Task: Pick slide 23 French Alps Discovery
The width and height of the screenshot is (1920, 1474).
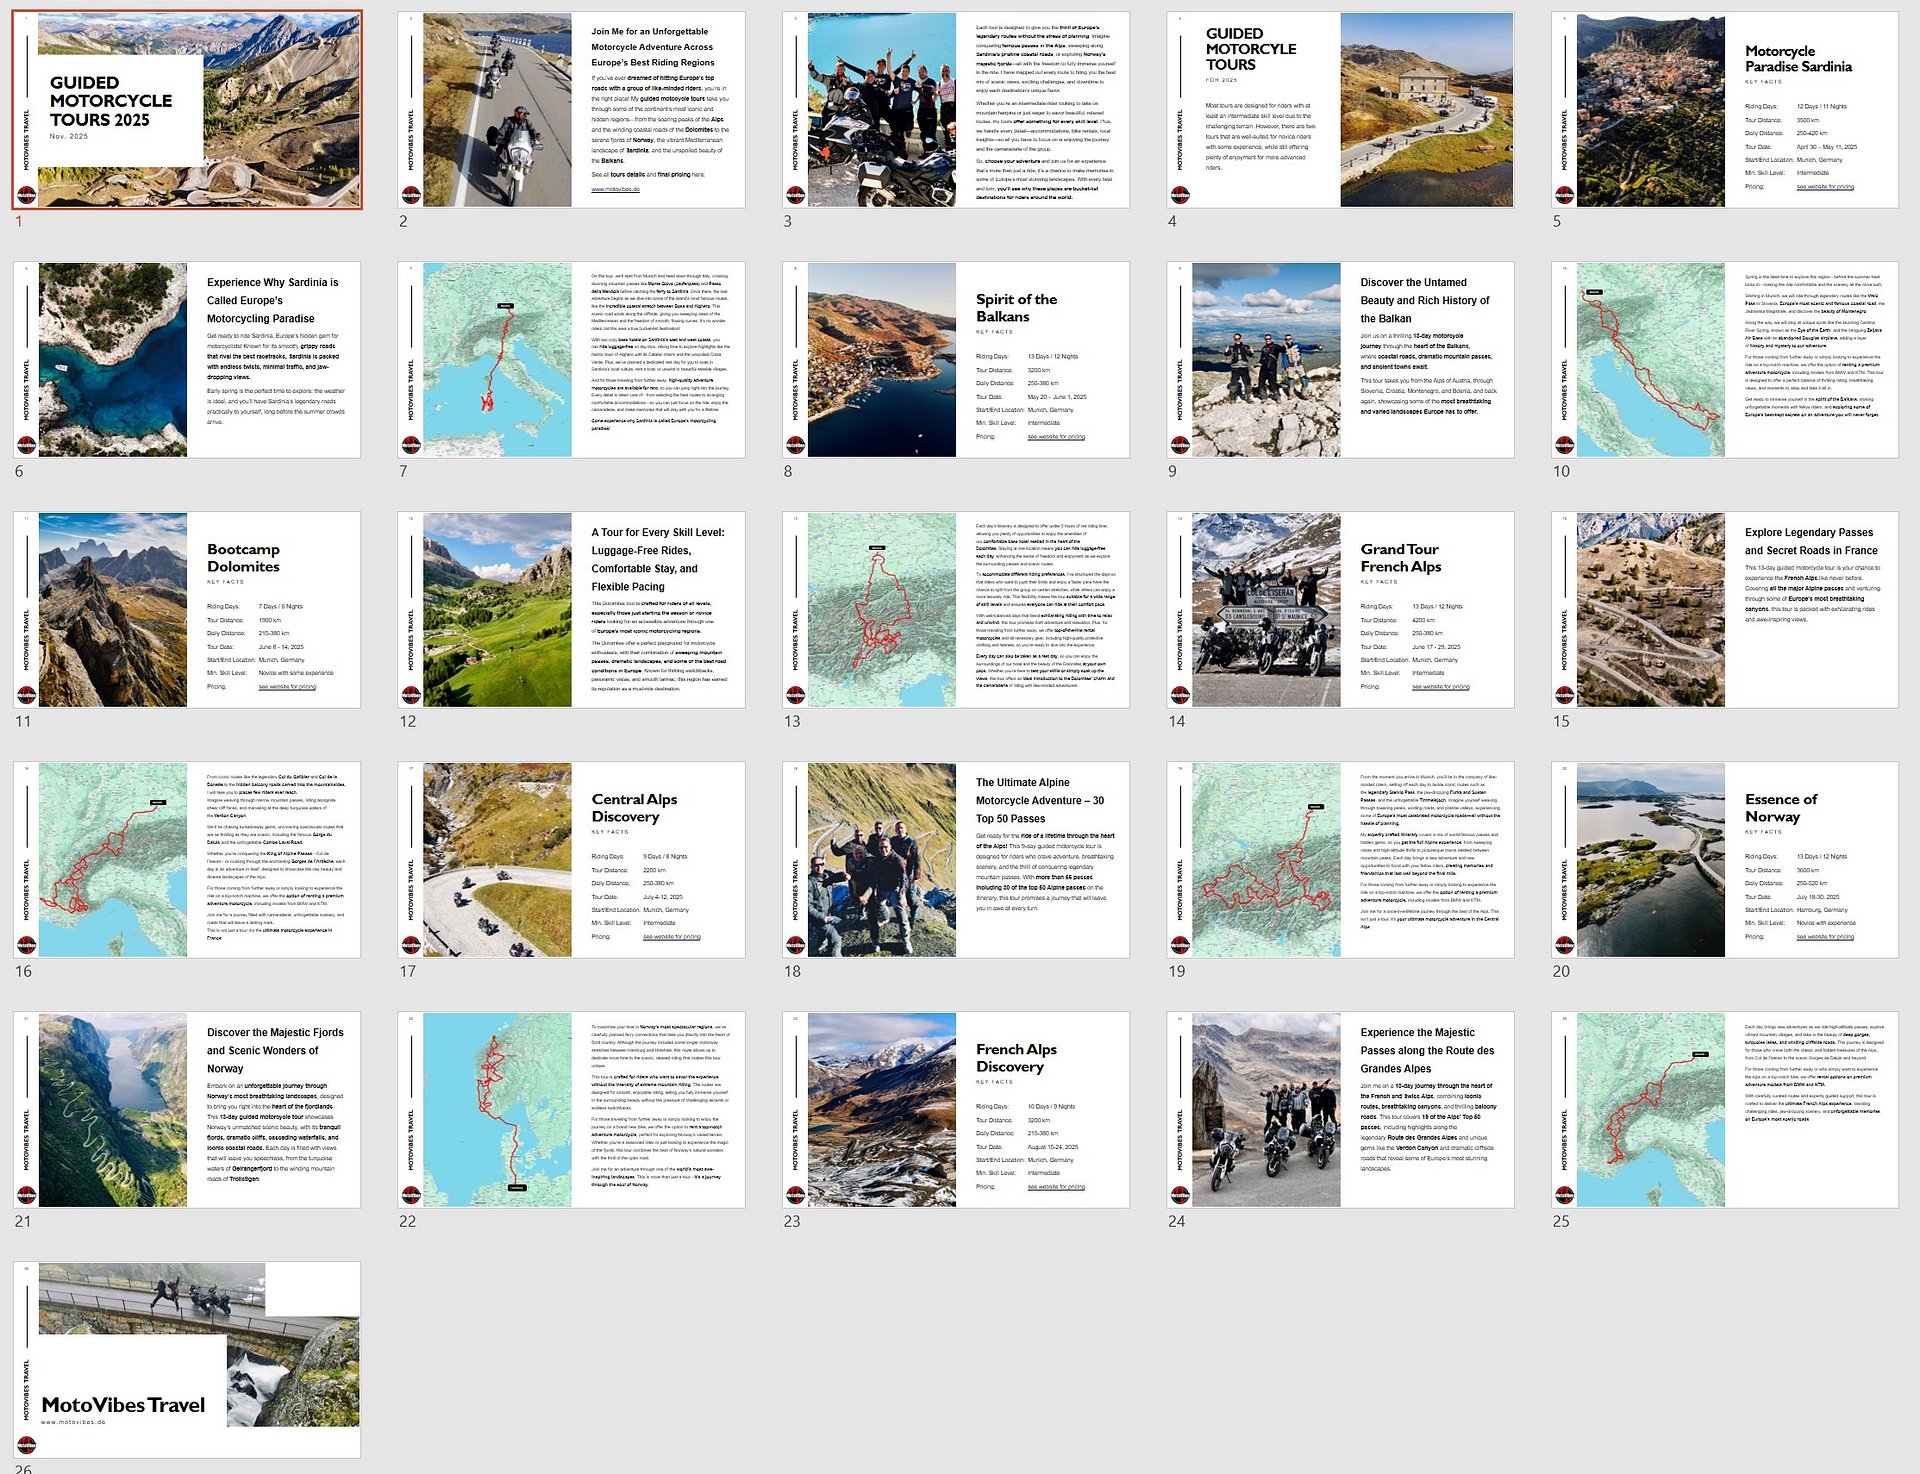Action: [956, 1110]
